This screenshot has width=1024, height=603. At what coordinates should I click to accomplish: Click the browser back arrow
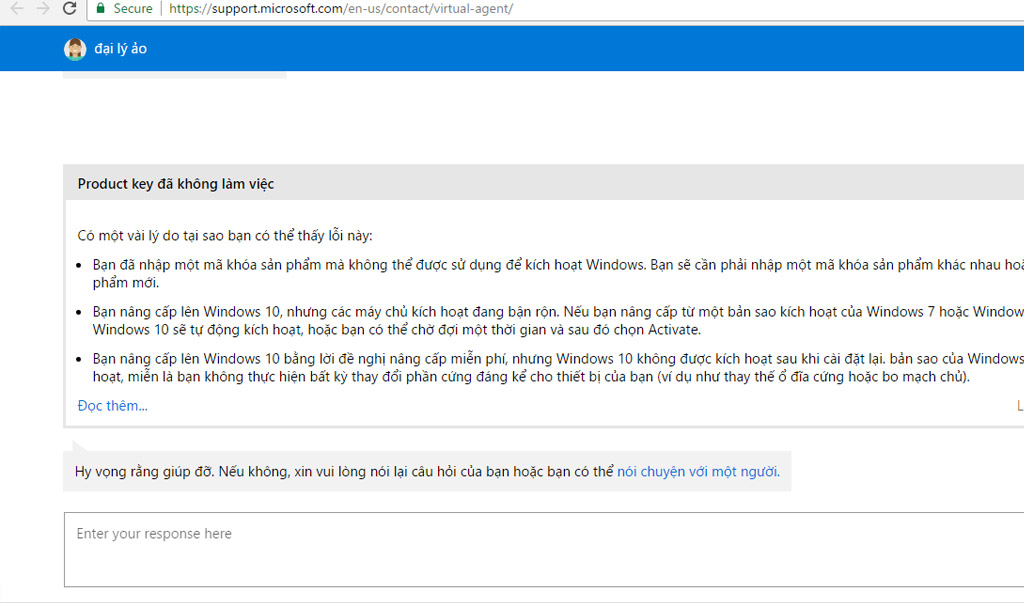pyautogui.click(x=16, y=8)
